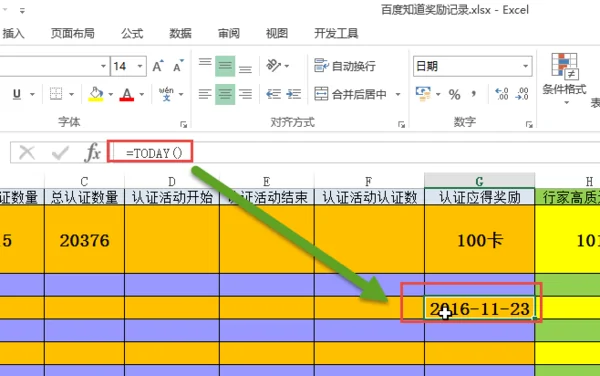
Task: Apply percent style
Action: [454, 94]
